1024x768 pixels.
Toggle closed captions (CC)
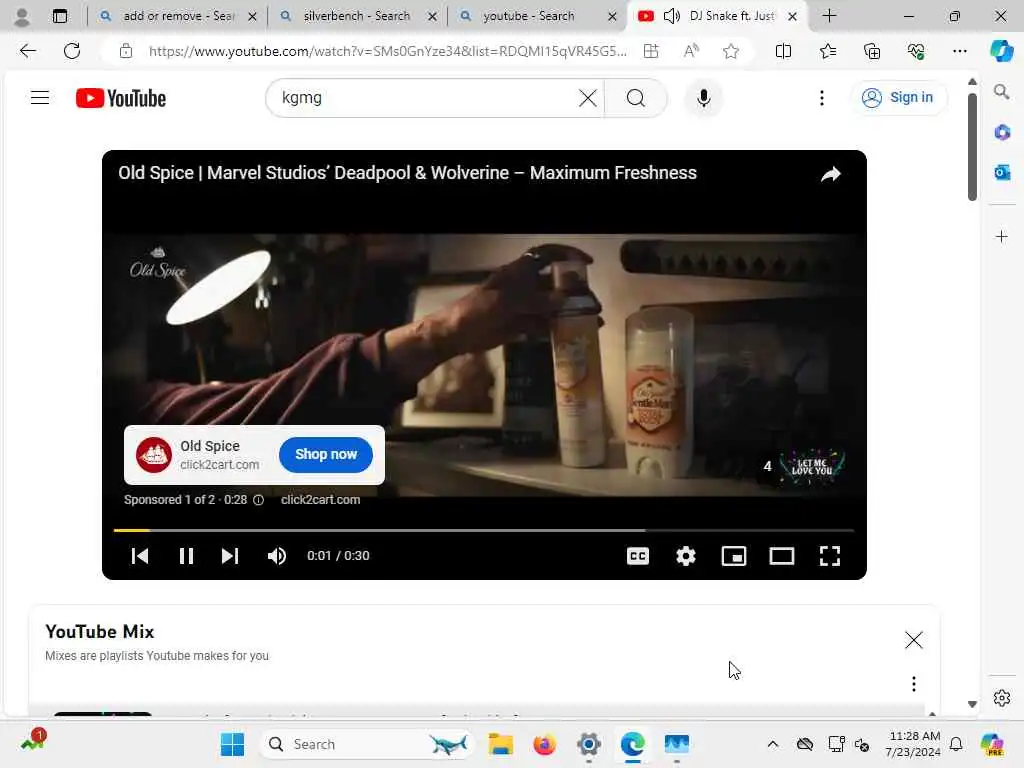637,556
